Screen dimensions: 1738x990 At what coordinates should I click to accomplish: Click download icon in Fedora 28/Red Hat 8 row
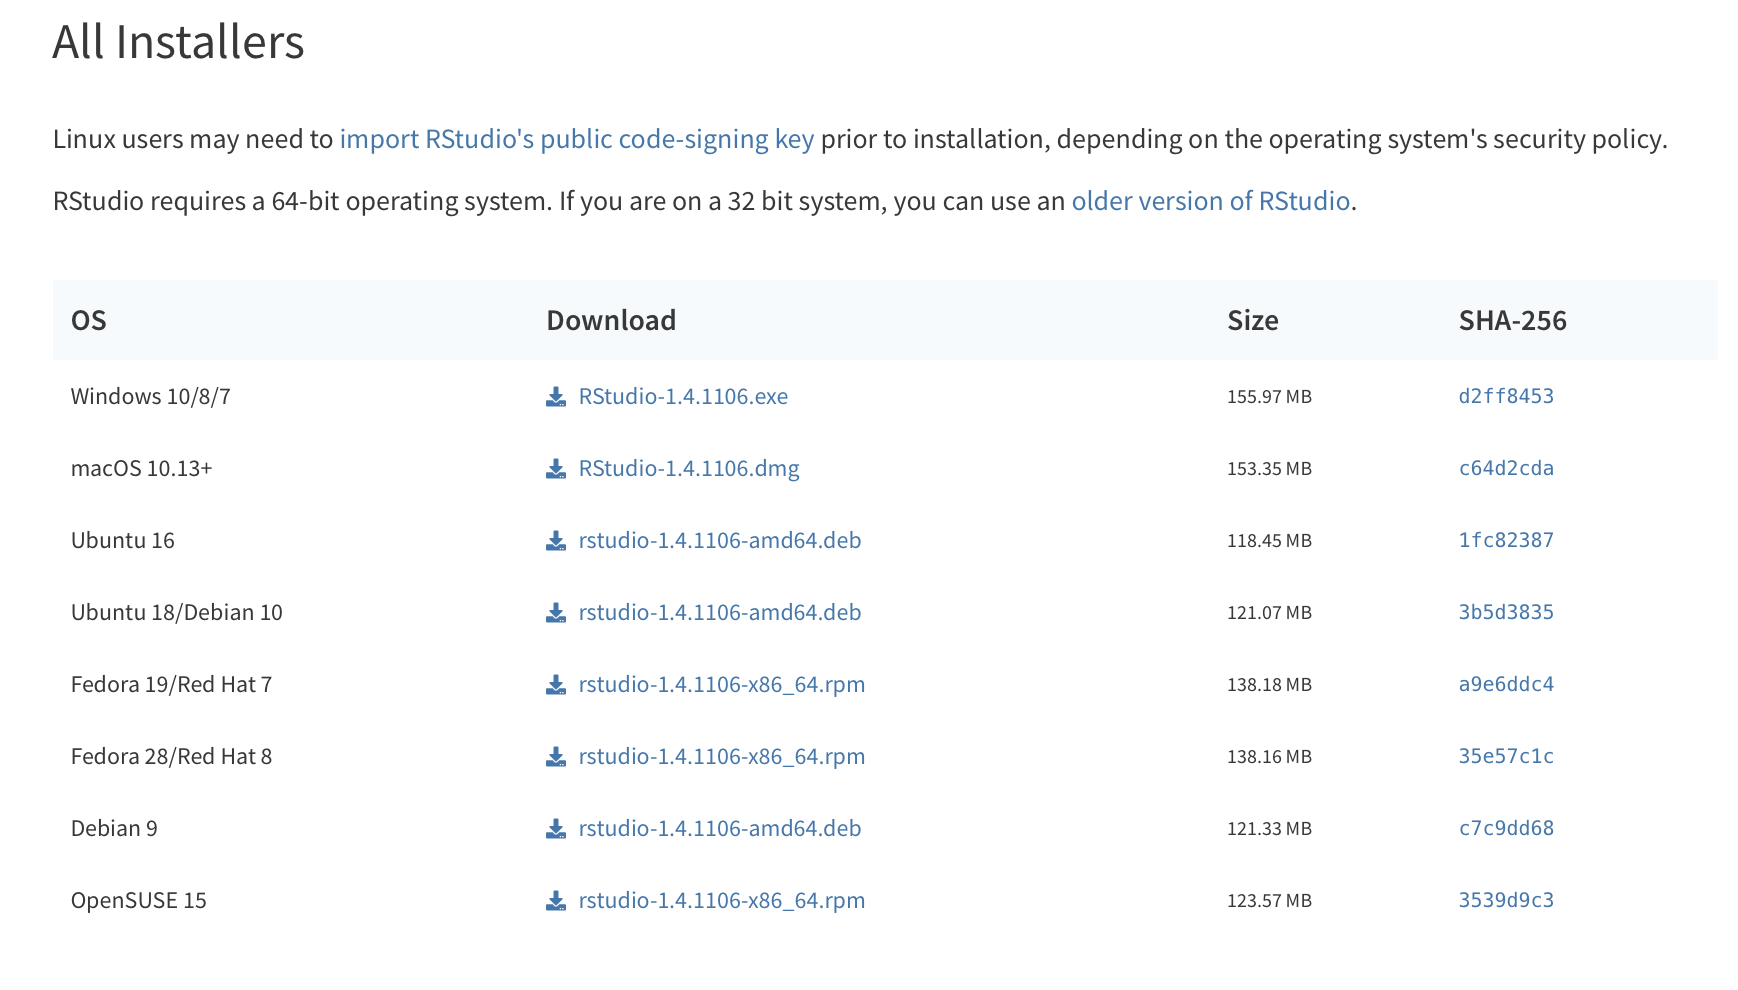pyautogui.click(x=556, y=757)
